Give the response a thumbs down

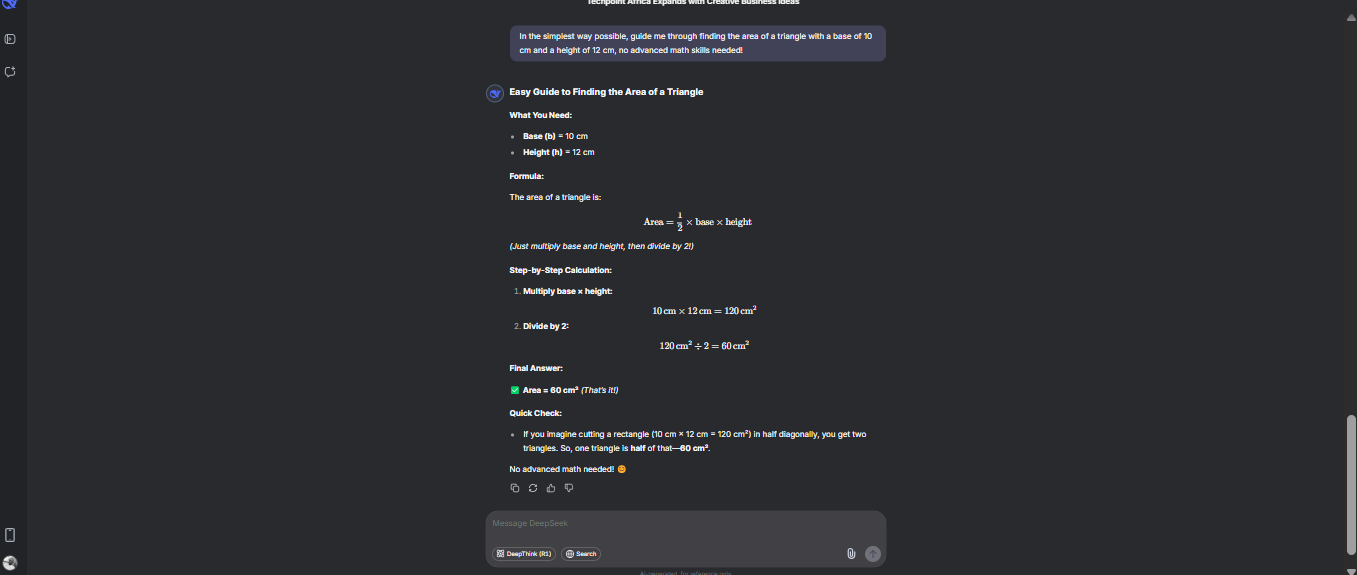click(569, 488)
